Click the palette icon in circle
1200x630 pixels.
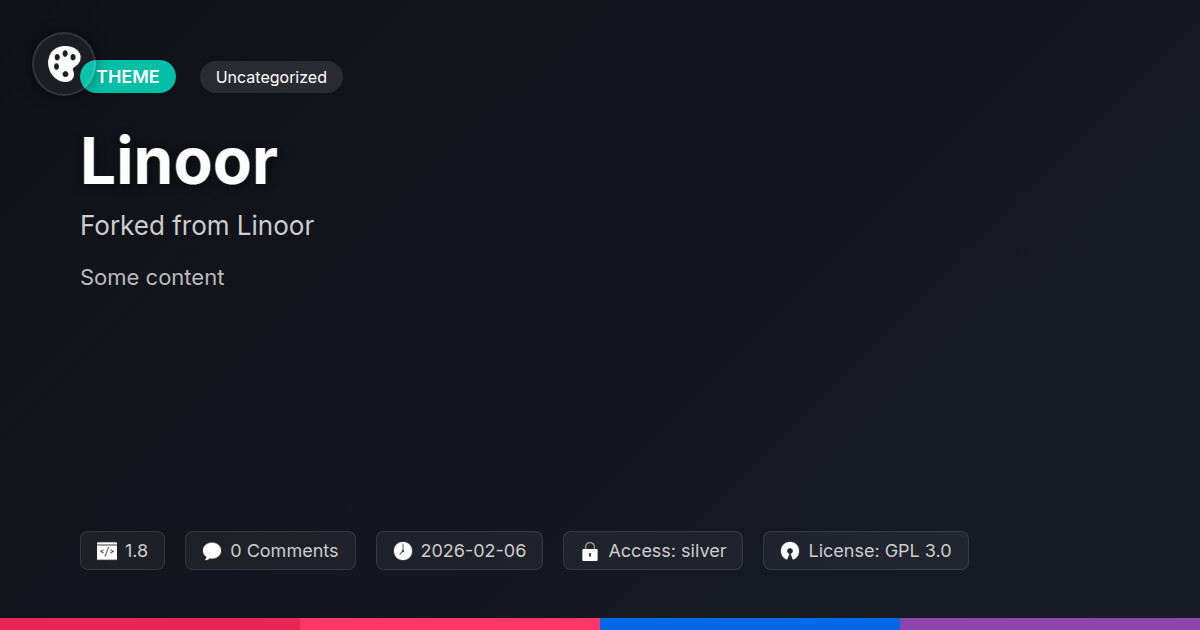[x=64, y=64]
